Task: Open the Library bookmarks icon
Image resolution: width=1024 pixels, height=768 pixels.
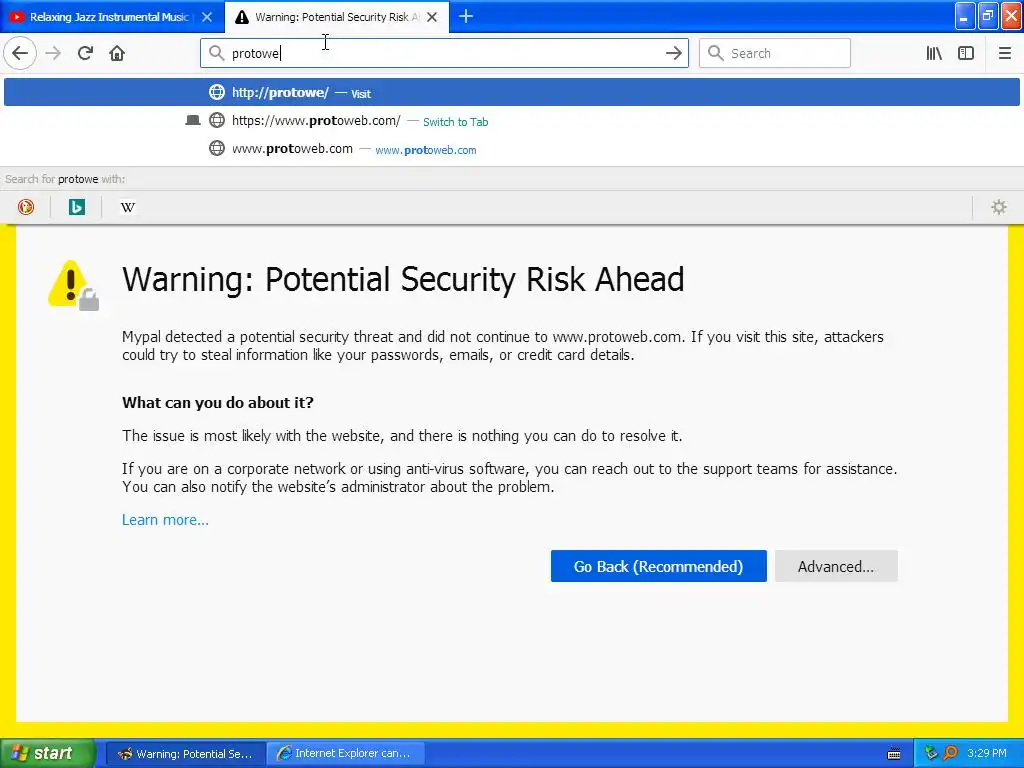Action: (934, 53)
